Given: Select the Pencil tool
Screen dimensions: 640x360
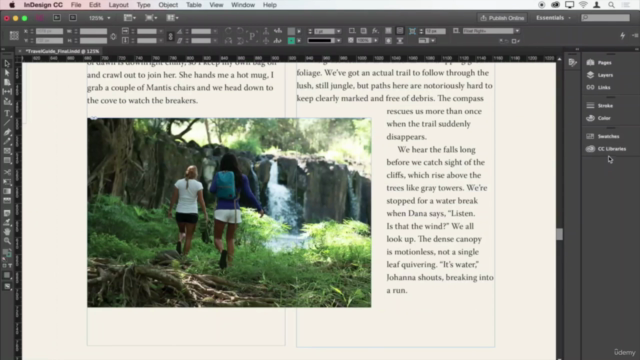Looking at the screenshot, I should 7,142.
